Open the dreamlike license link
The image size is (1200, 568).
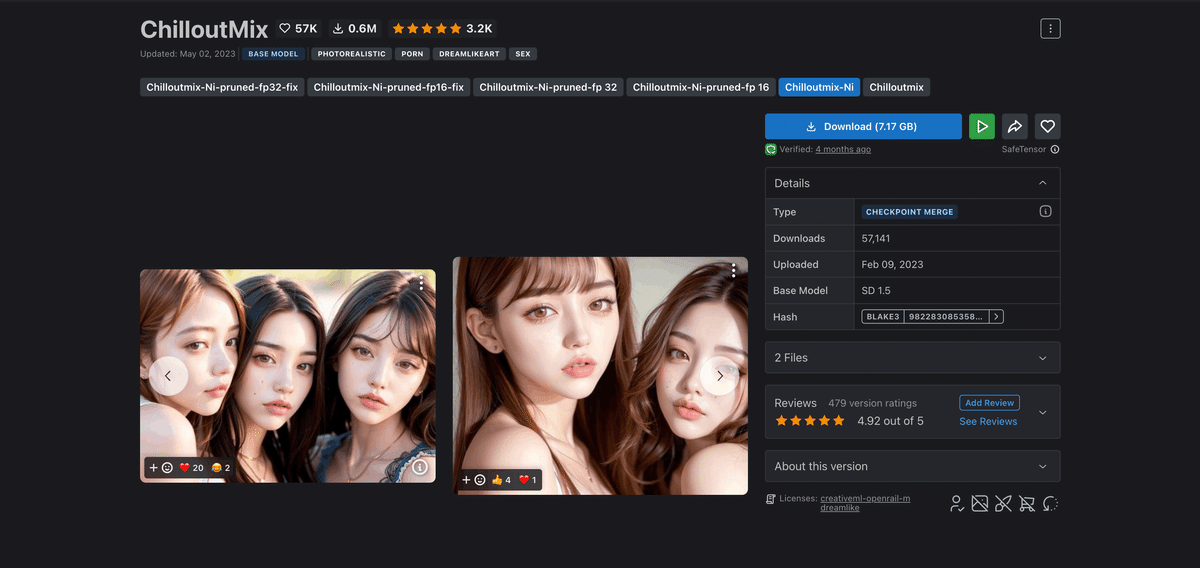click(x=840, y=508)
